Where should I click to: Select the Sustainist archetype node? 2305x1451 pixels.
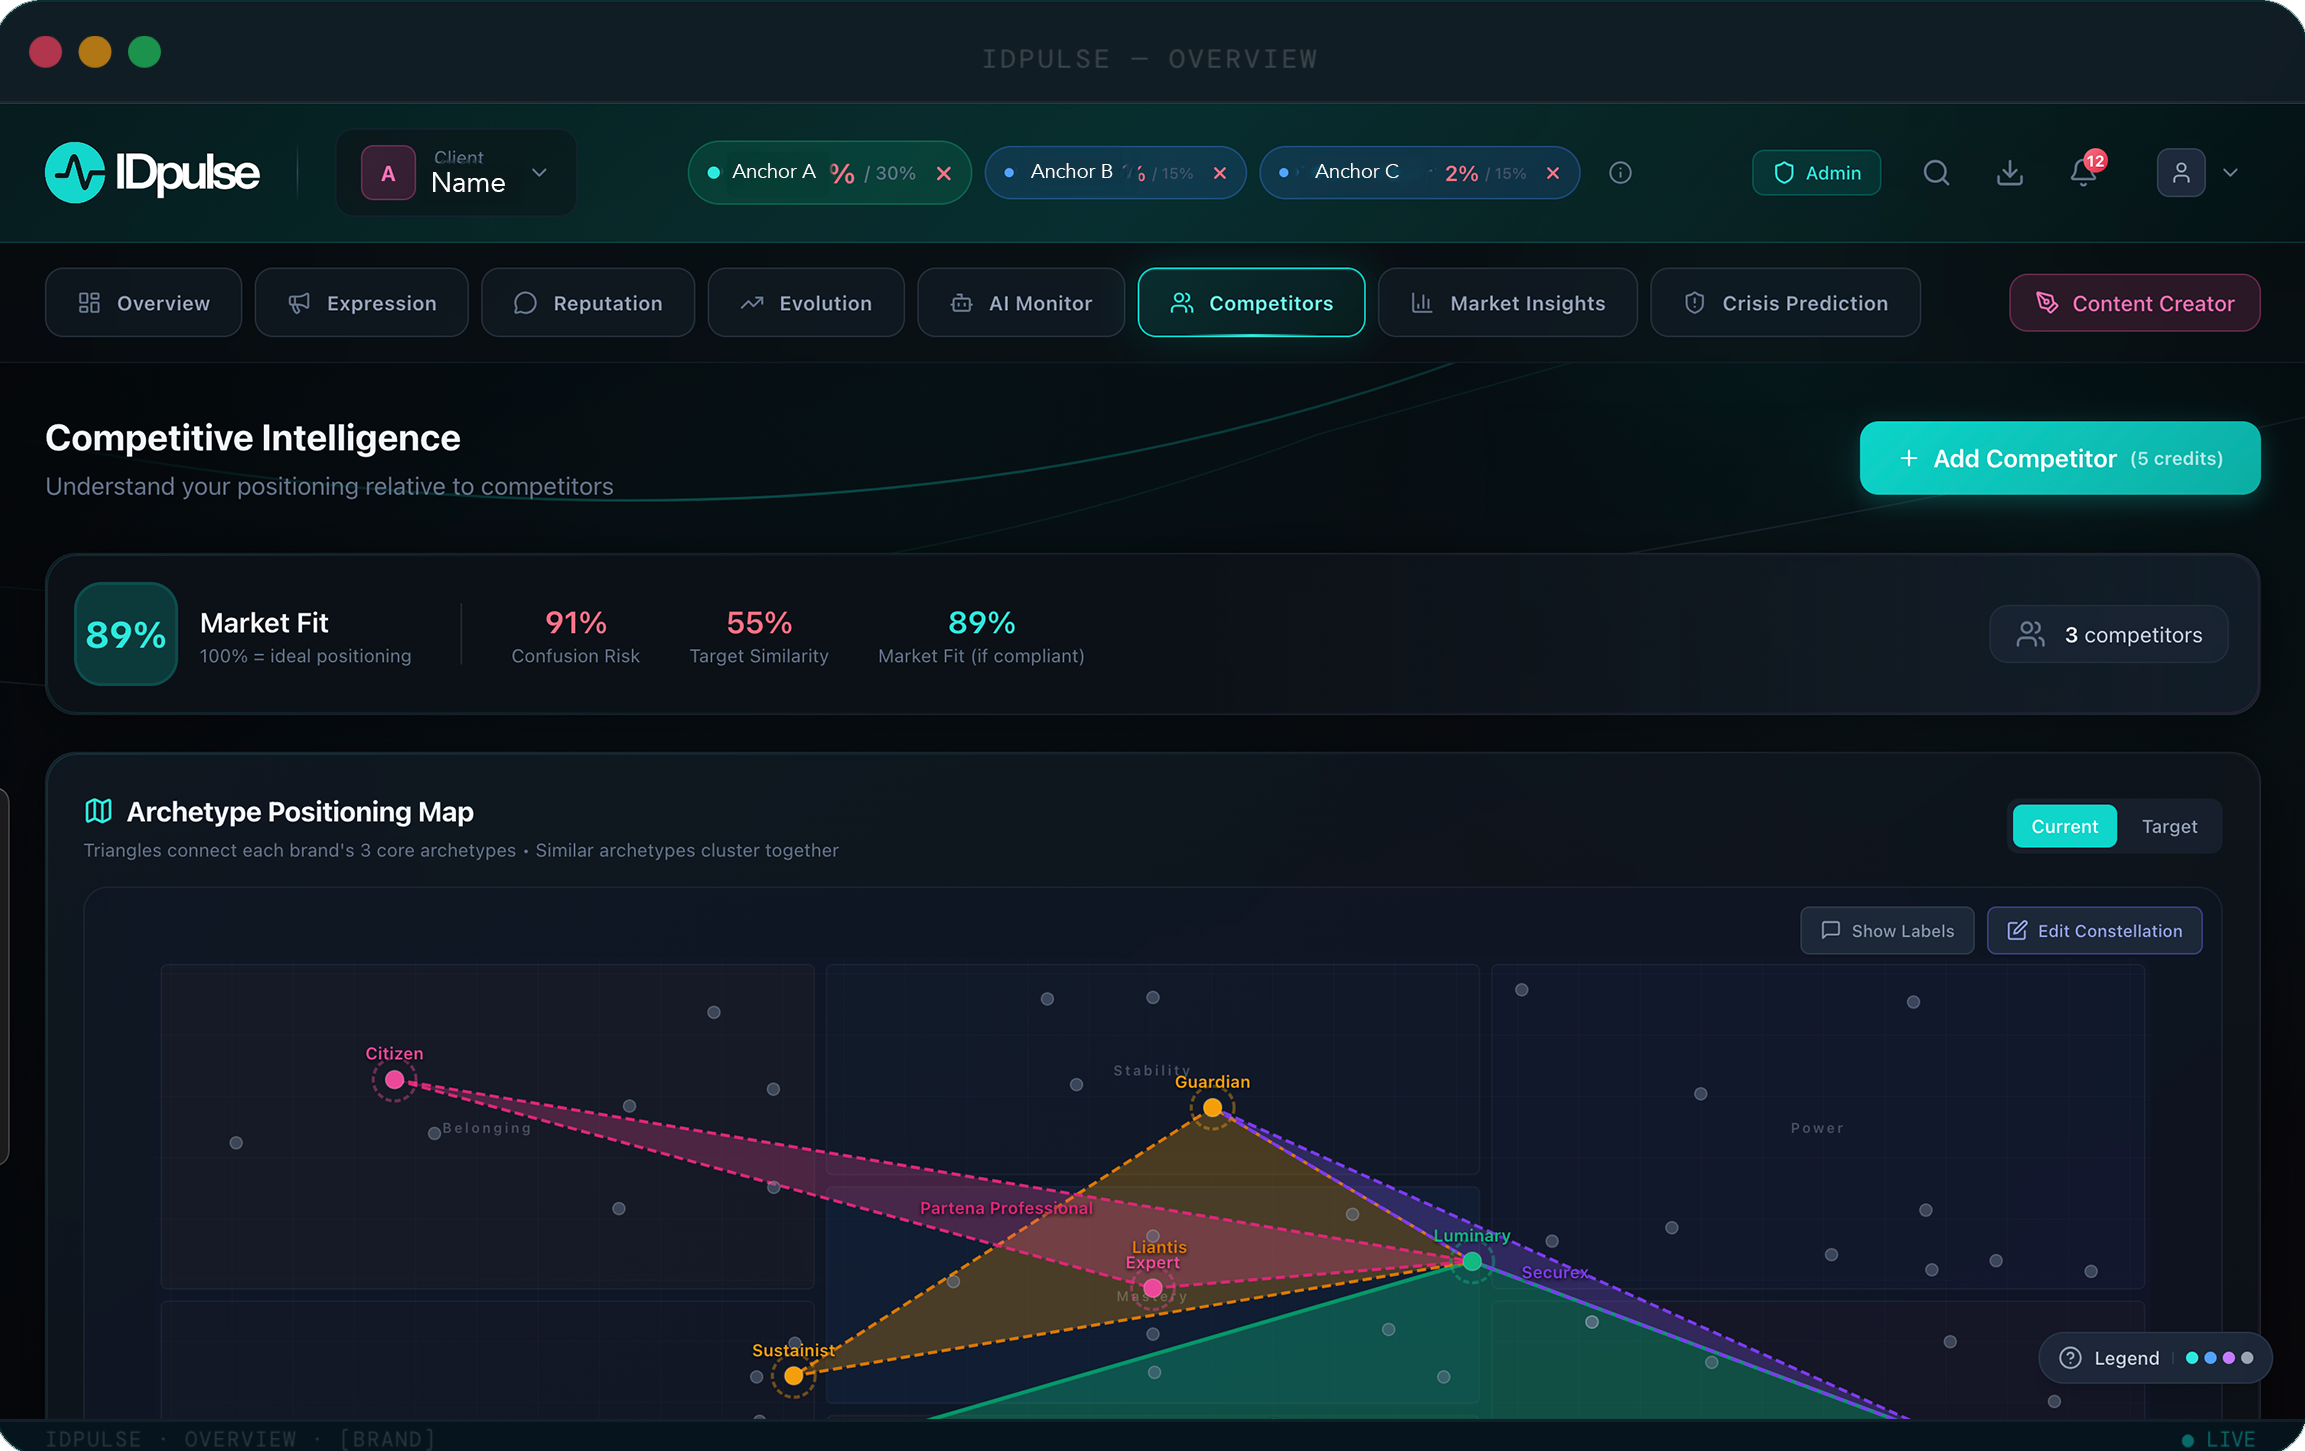[x=793, y=1376]
